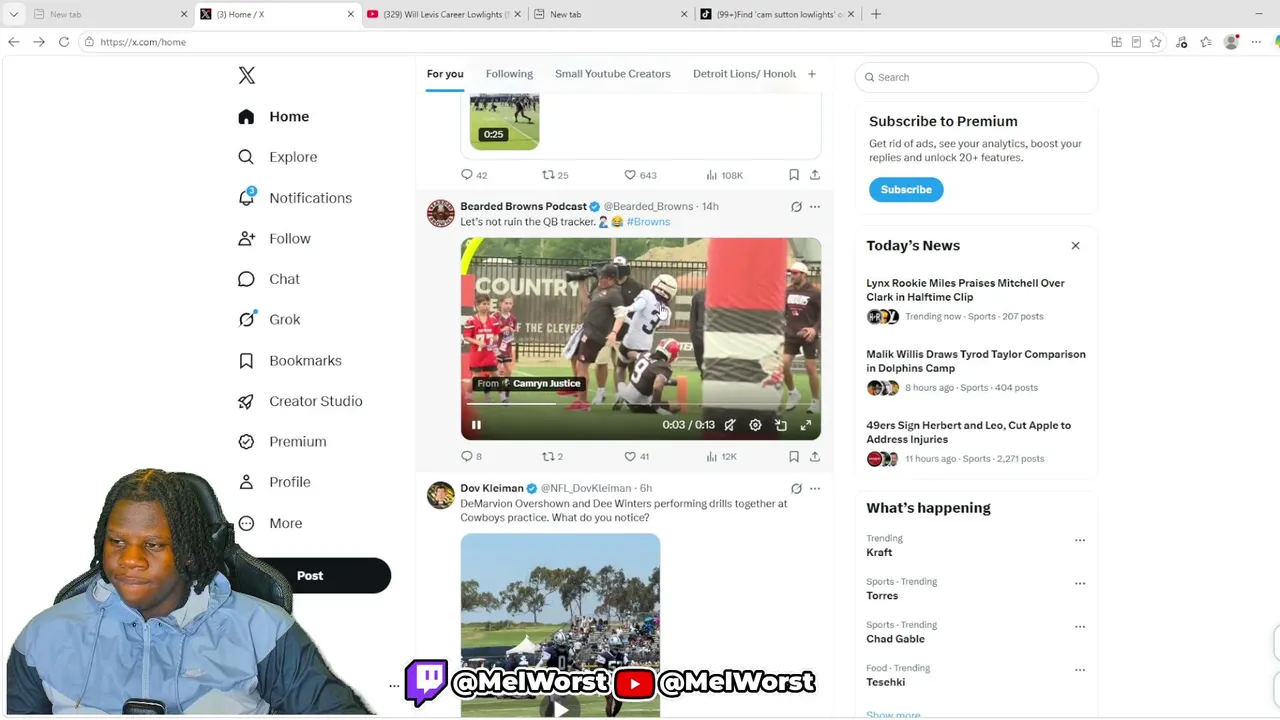Repost the Bearded Browns Podcast post

(552, 457)
